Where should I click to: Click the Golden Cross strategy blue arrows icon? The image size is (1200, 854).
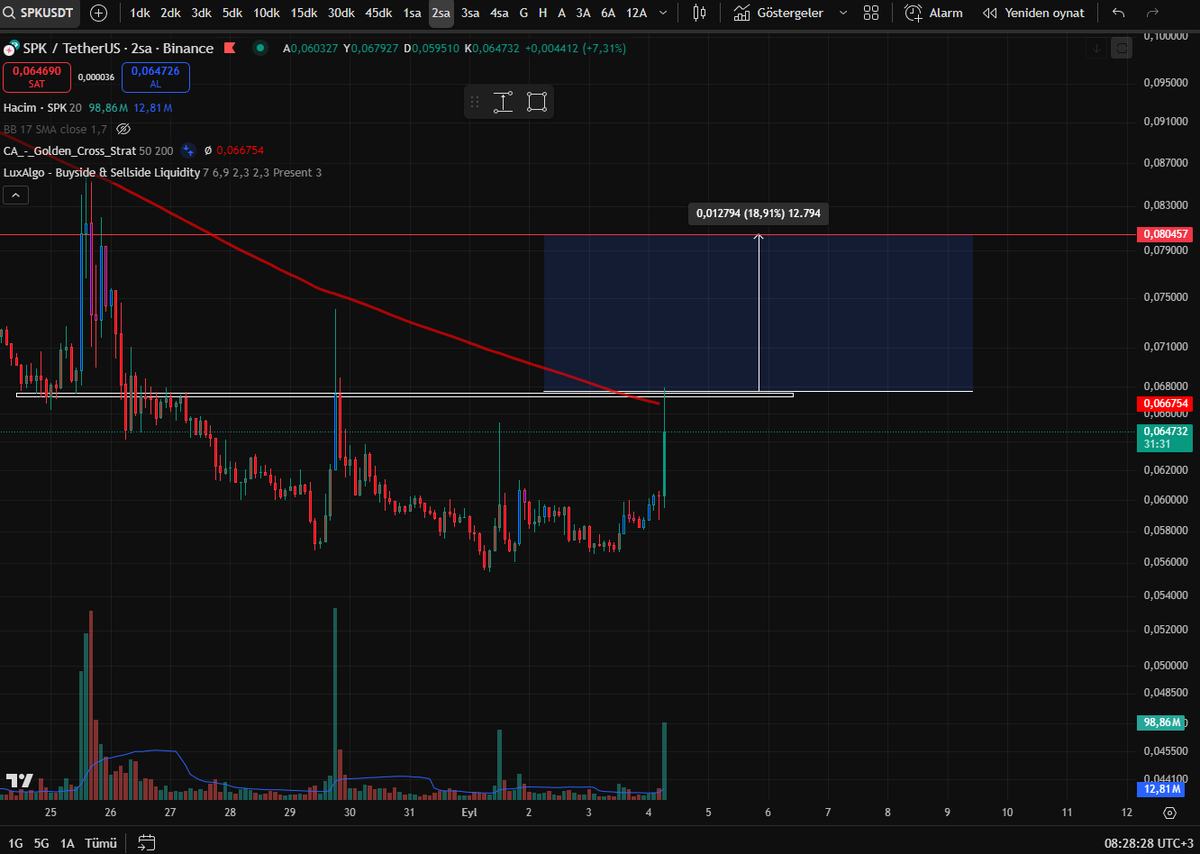coord(187,150)
